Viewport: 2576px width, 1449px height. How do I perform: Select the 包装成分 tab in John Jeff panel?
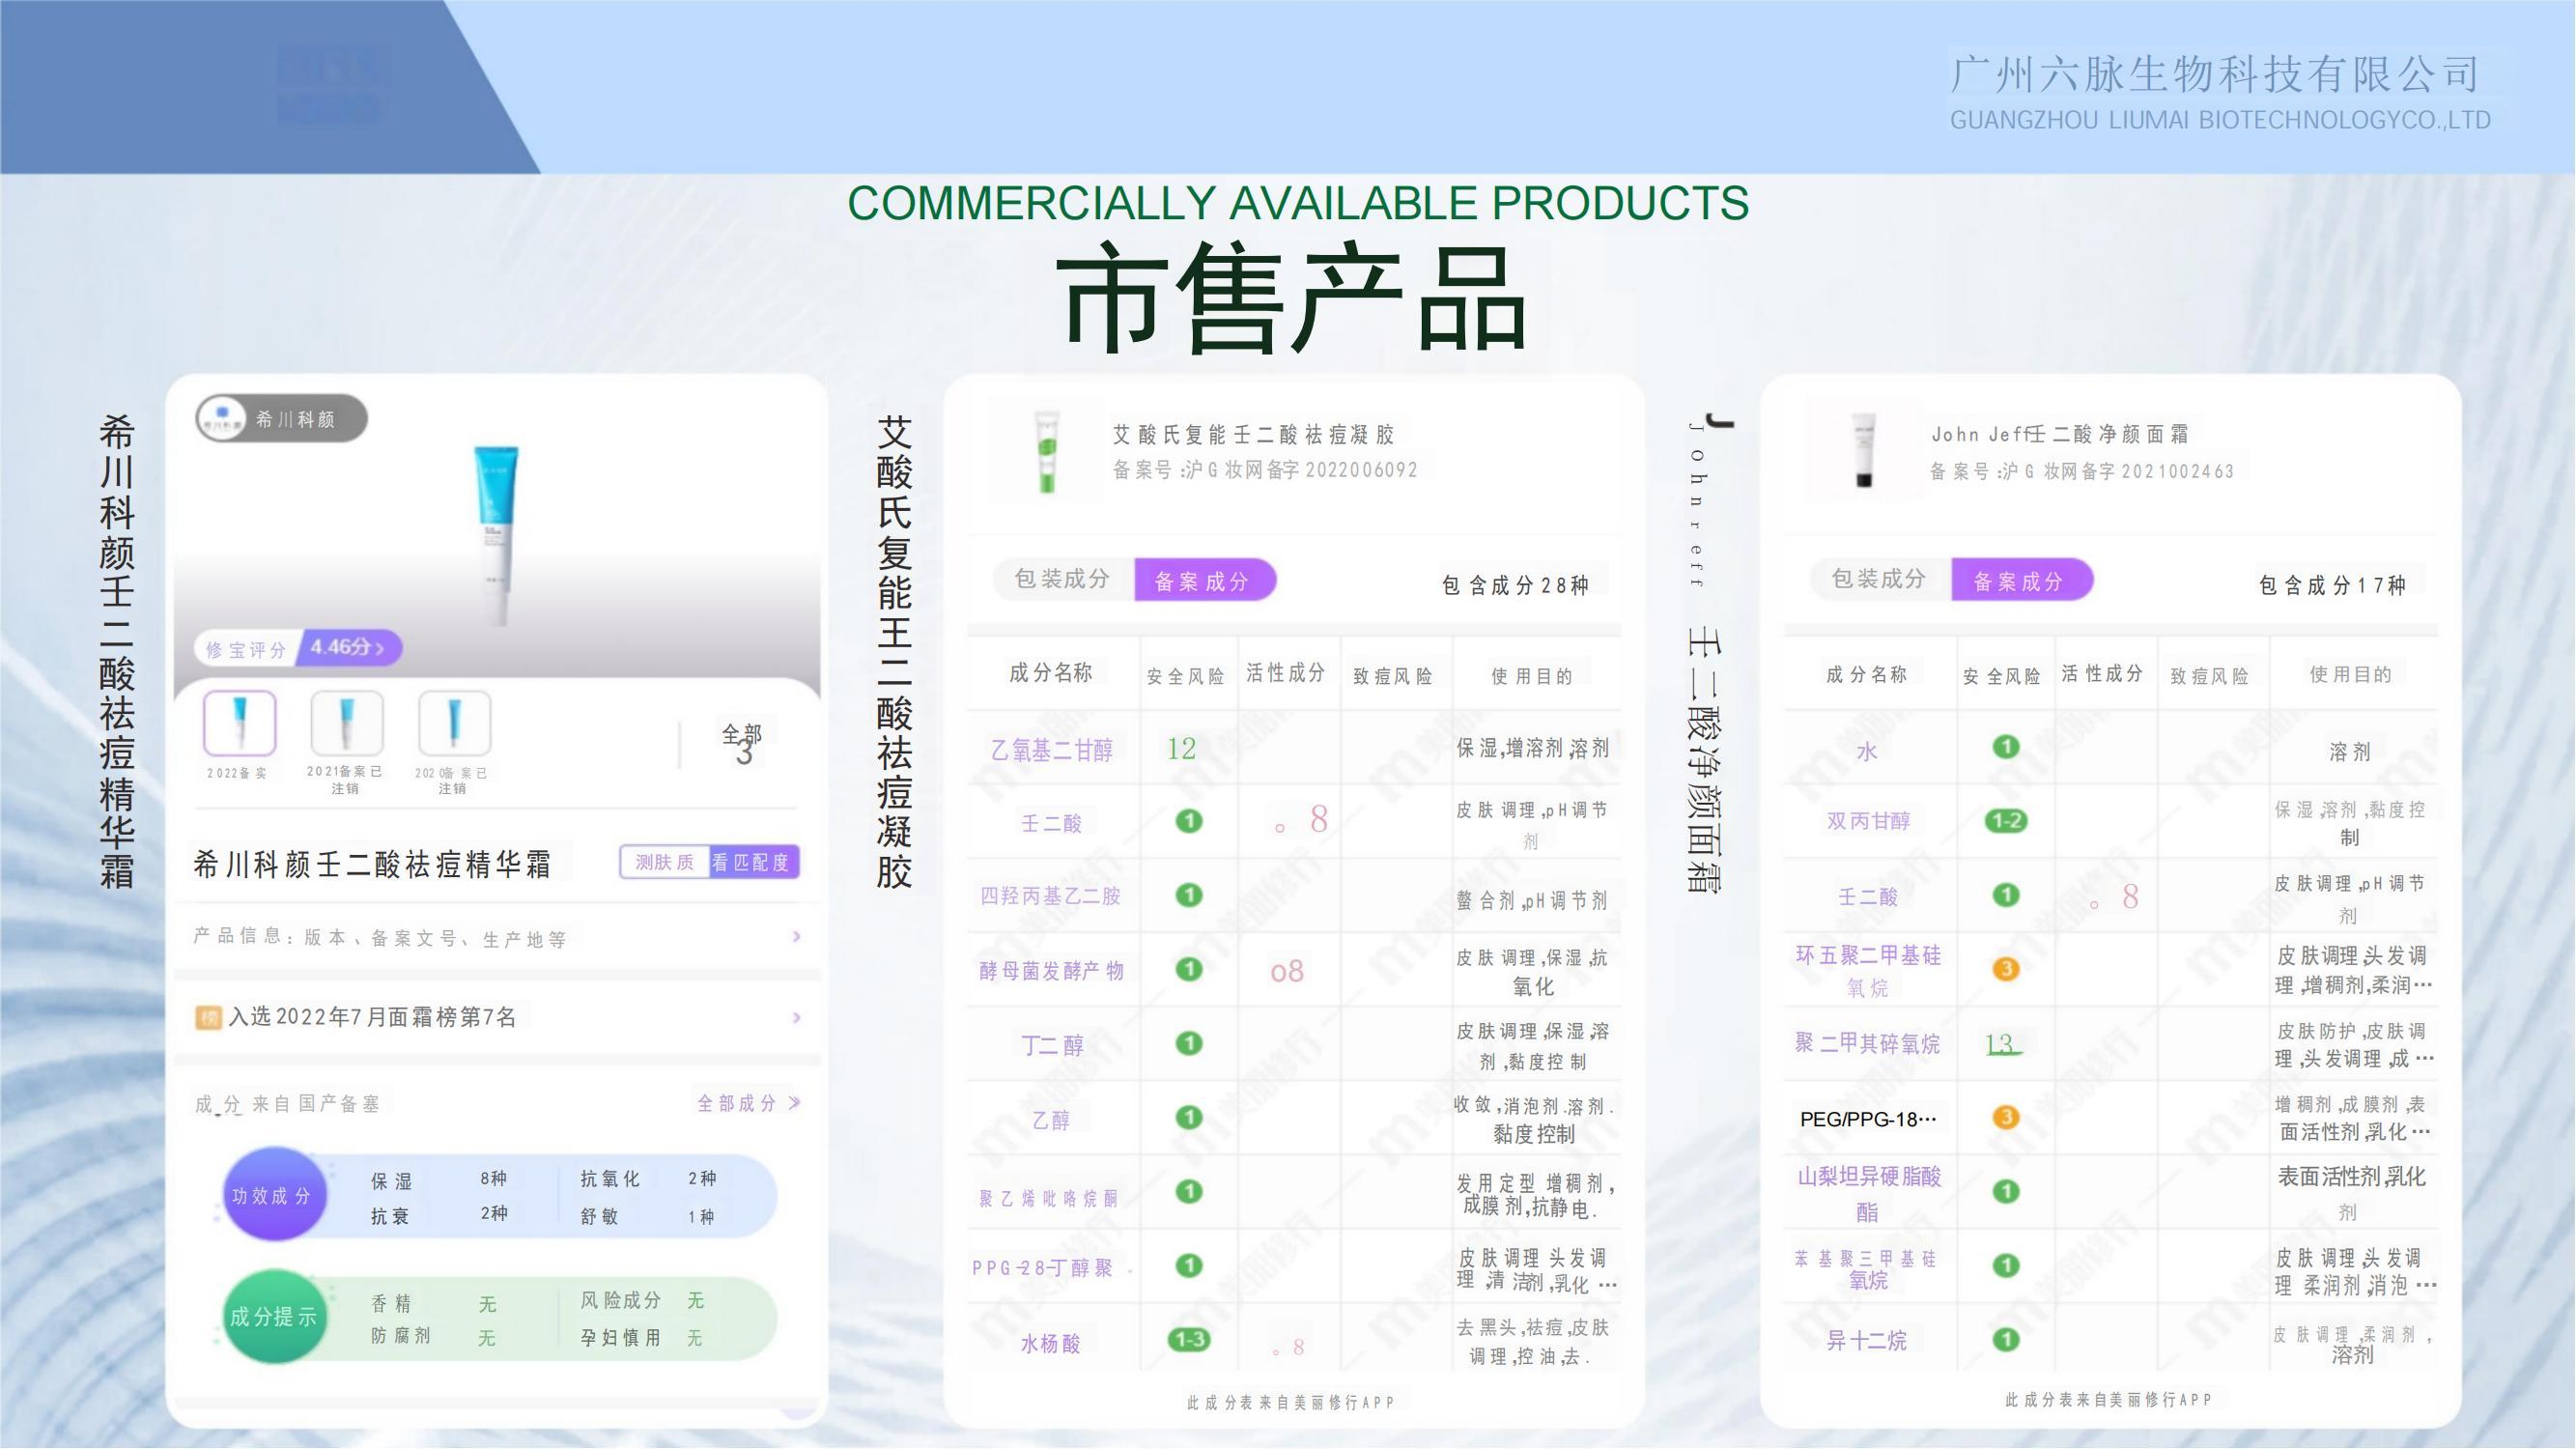[1880, 579]
